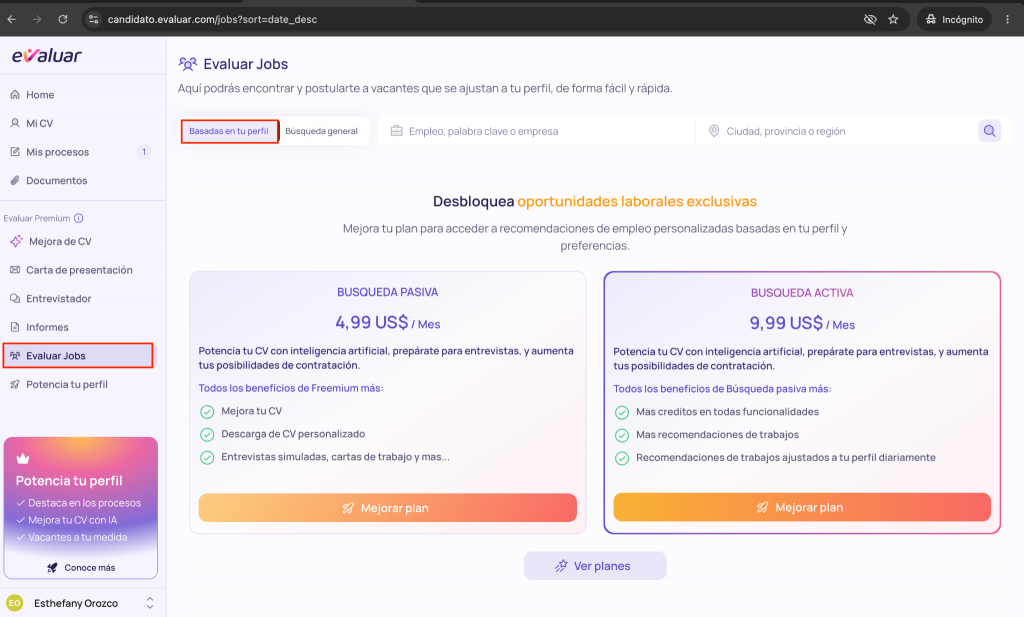1024x617 pixels.
Task: Open Home in the sidebar
Action: (x=40, y=95)
